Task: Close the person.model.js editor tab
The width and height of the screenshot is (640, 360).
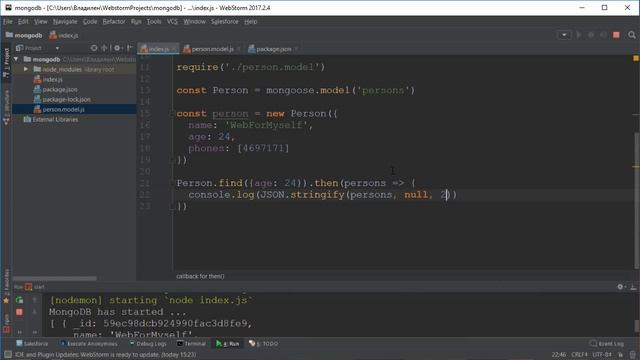Action: [239, 49]
